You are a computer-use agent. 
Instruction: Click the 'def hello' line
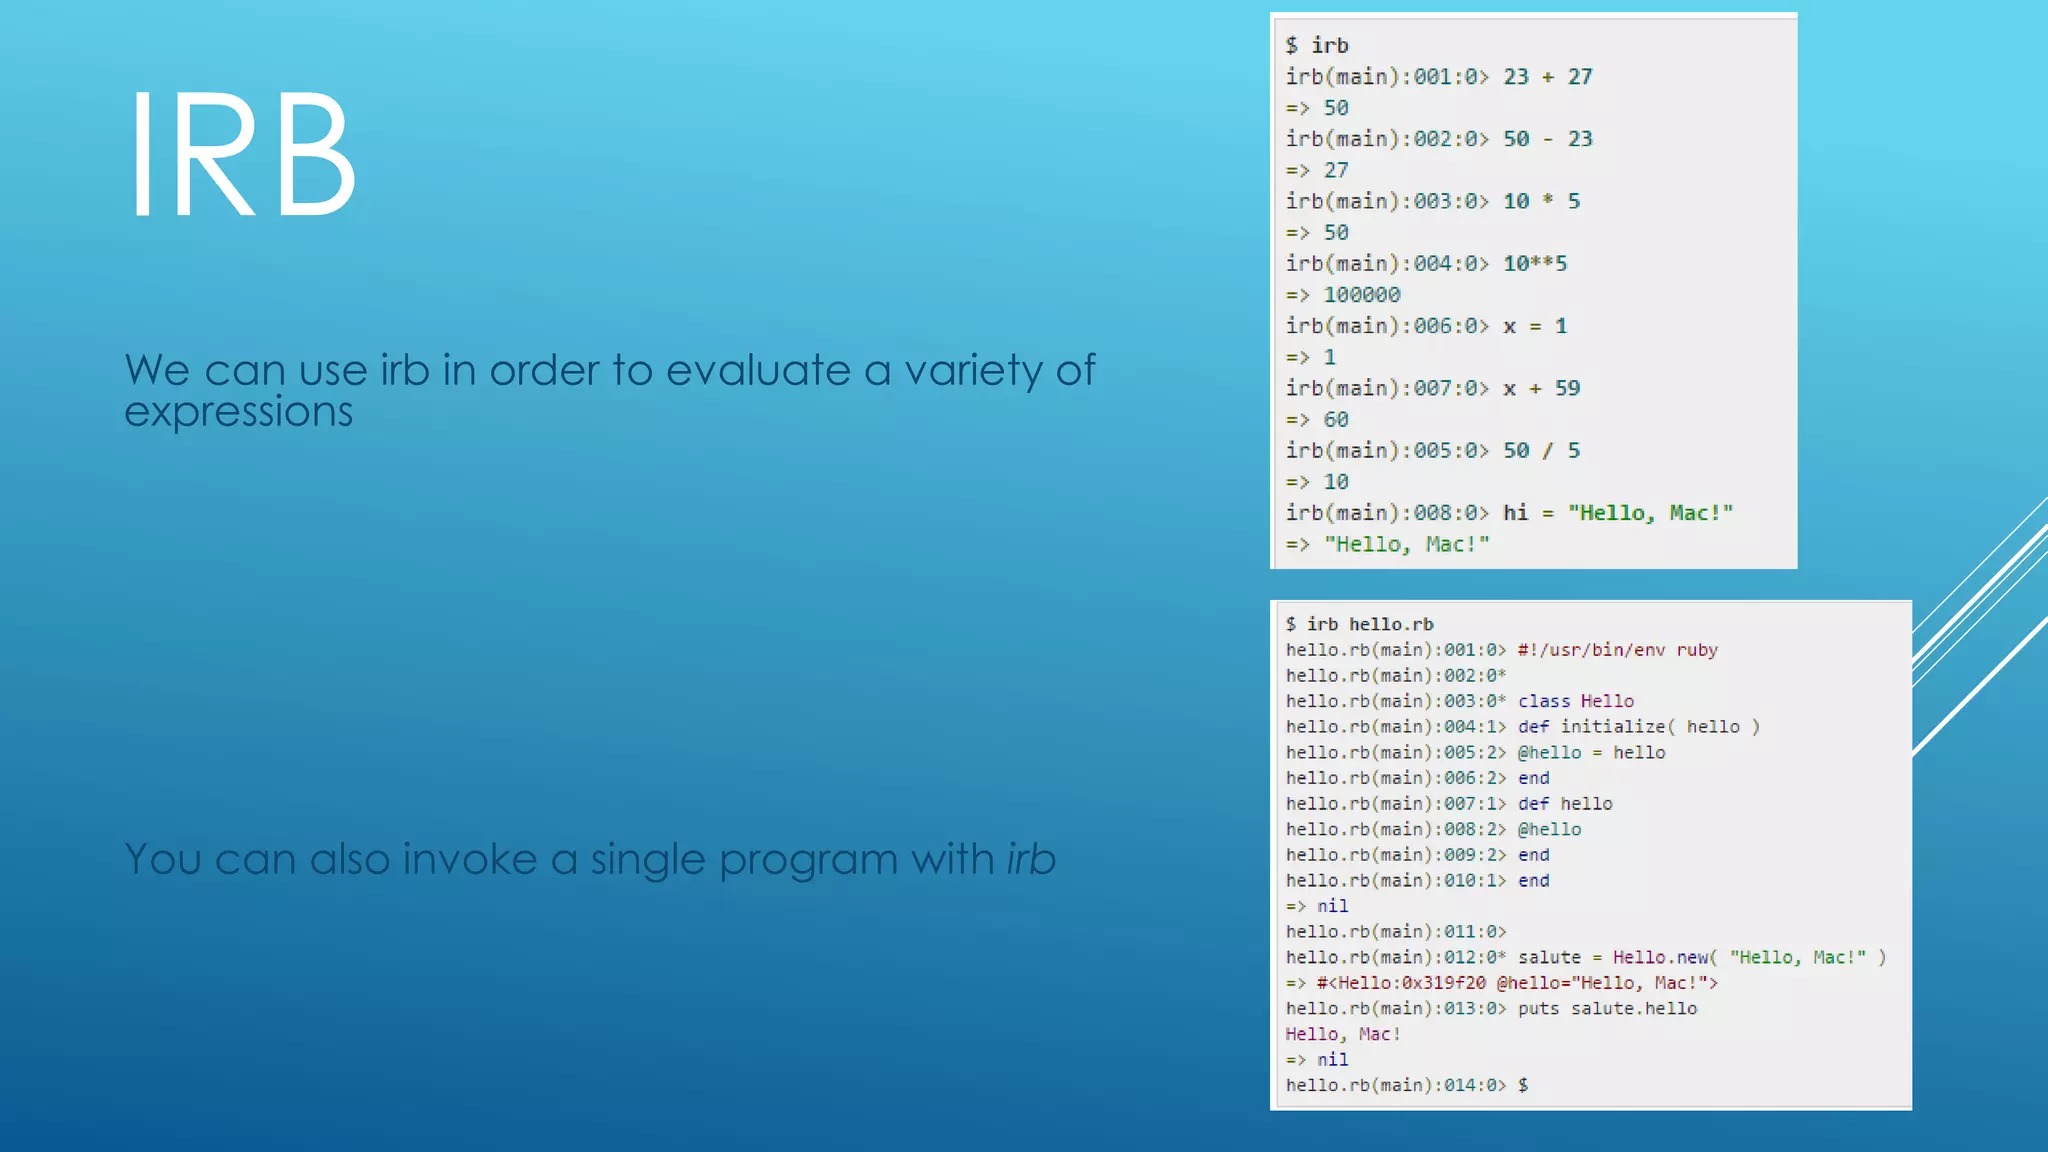click(x=1449, y=804)
